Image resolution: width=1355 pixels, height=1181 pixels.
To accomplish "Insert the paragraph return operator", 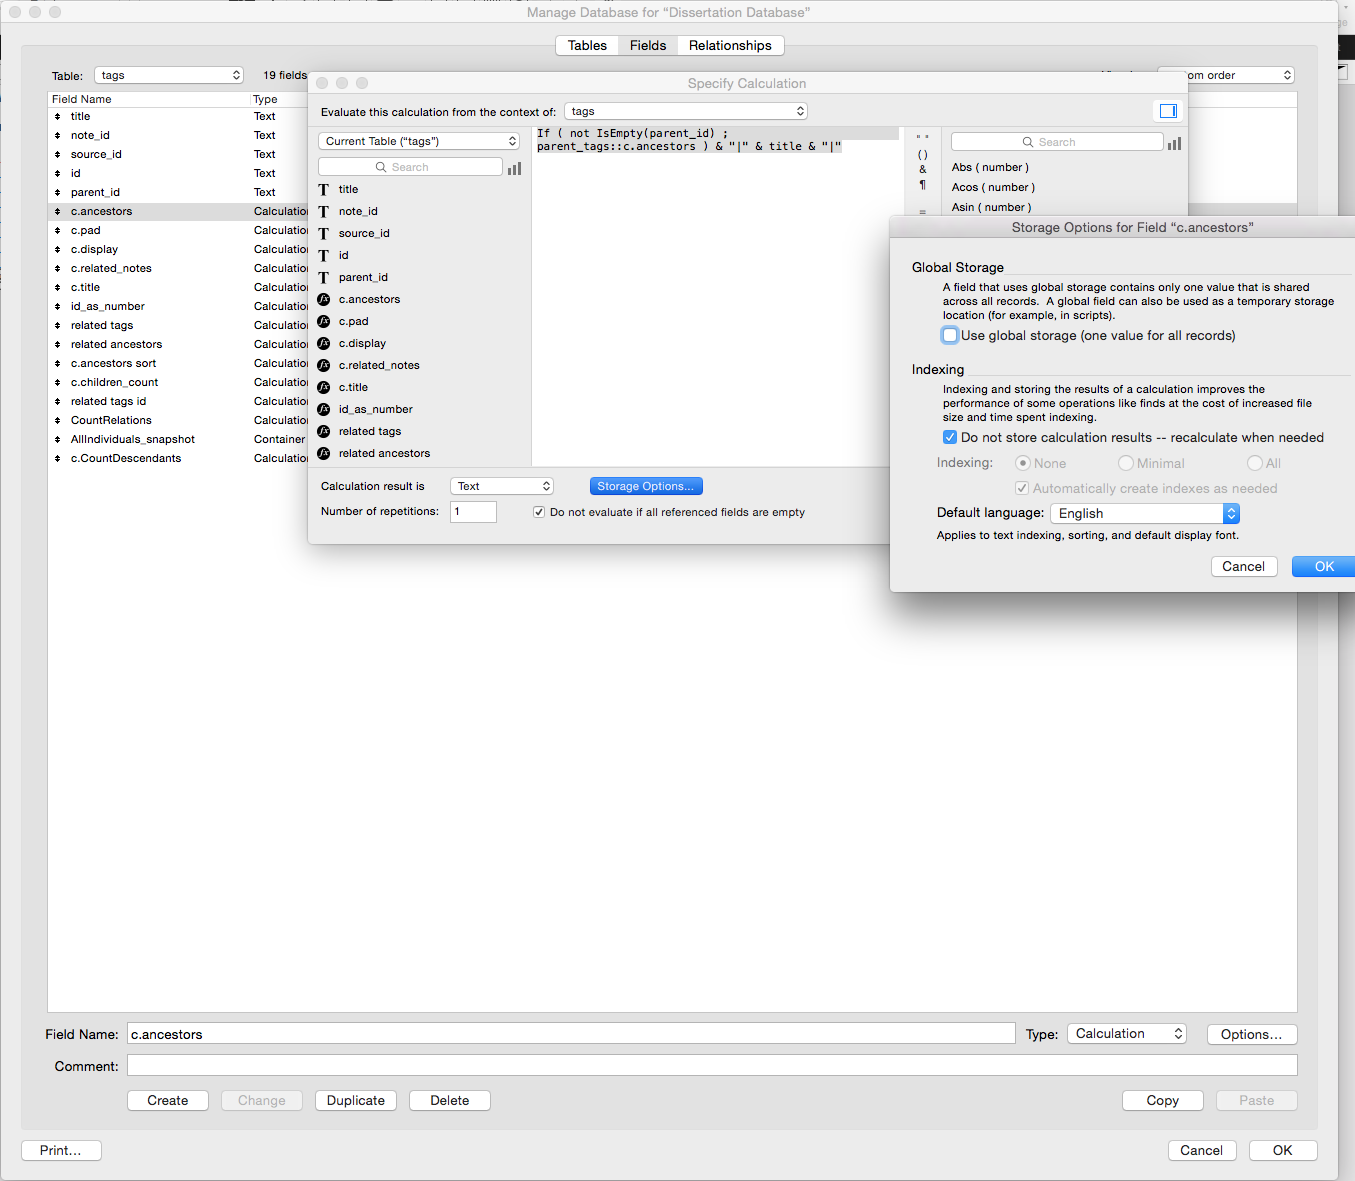I will 923,184.
